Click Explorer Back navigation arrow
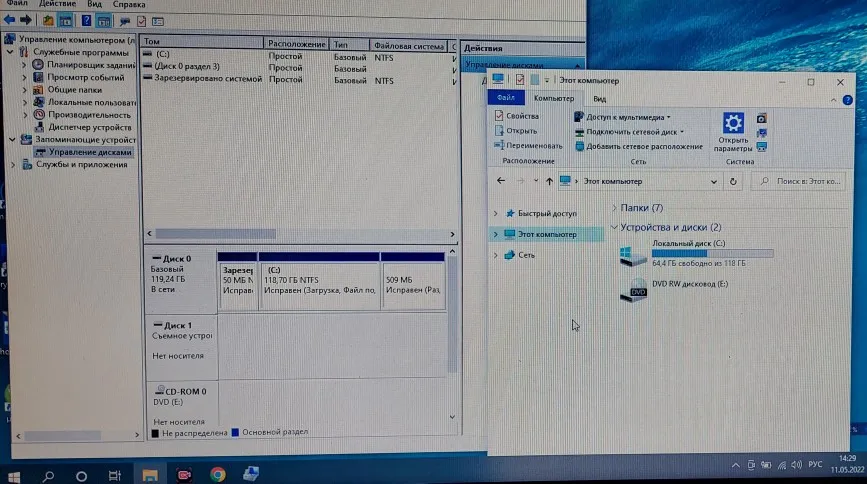The width and height of the screenshot is (867, 484). [x=501, y=180]
